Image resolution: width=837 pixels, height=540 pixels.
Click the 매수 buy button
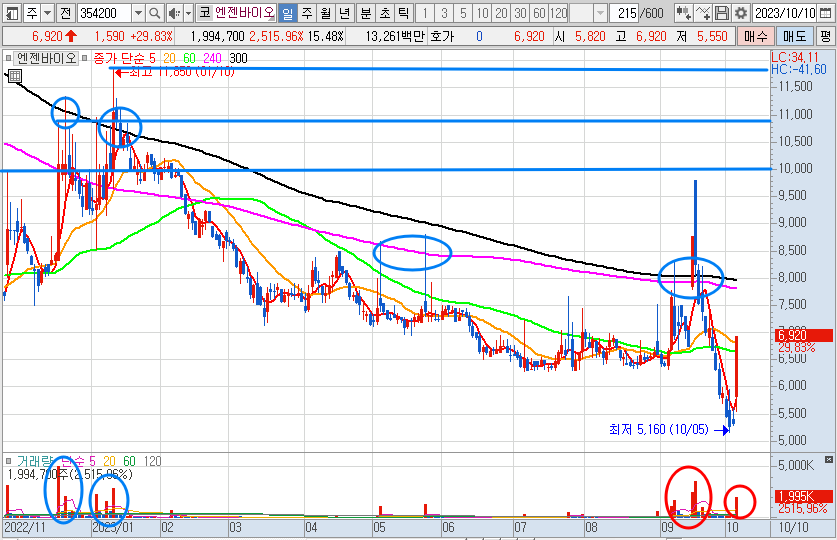coord(755,36)
